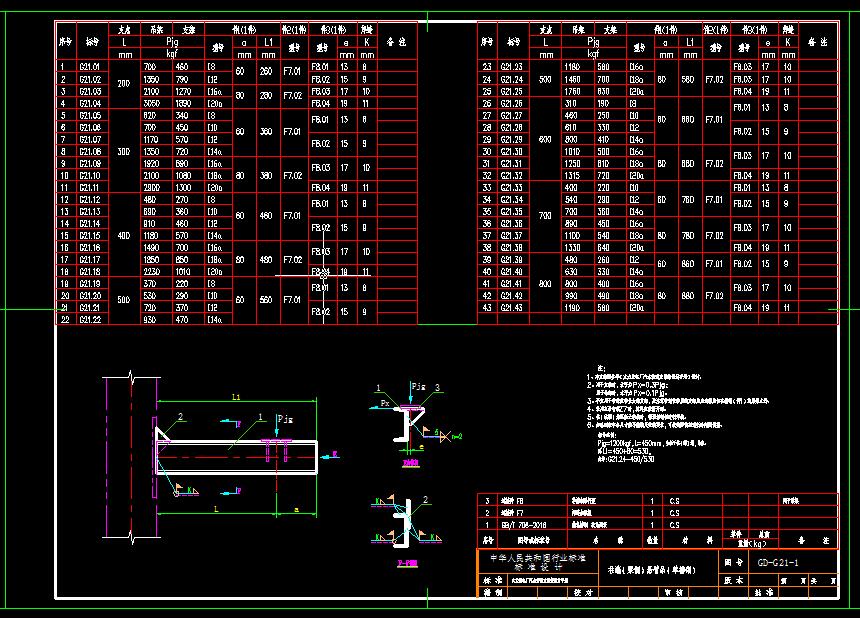The width and height of the screenshot is (860, 618).
Task: Click the 1315 value in row G21.32
Action: point(572,175)
